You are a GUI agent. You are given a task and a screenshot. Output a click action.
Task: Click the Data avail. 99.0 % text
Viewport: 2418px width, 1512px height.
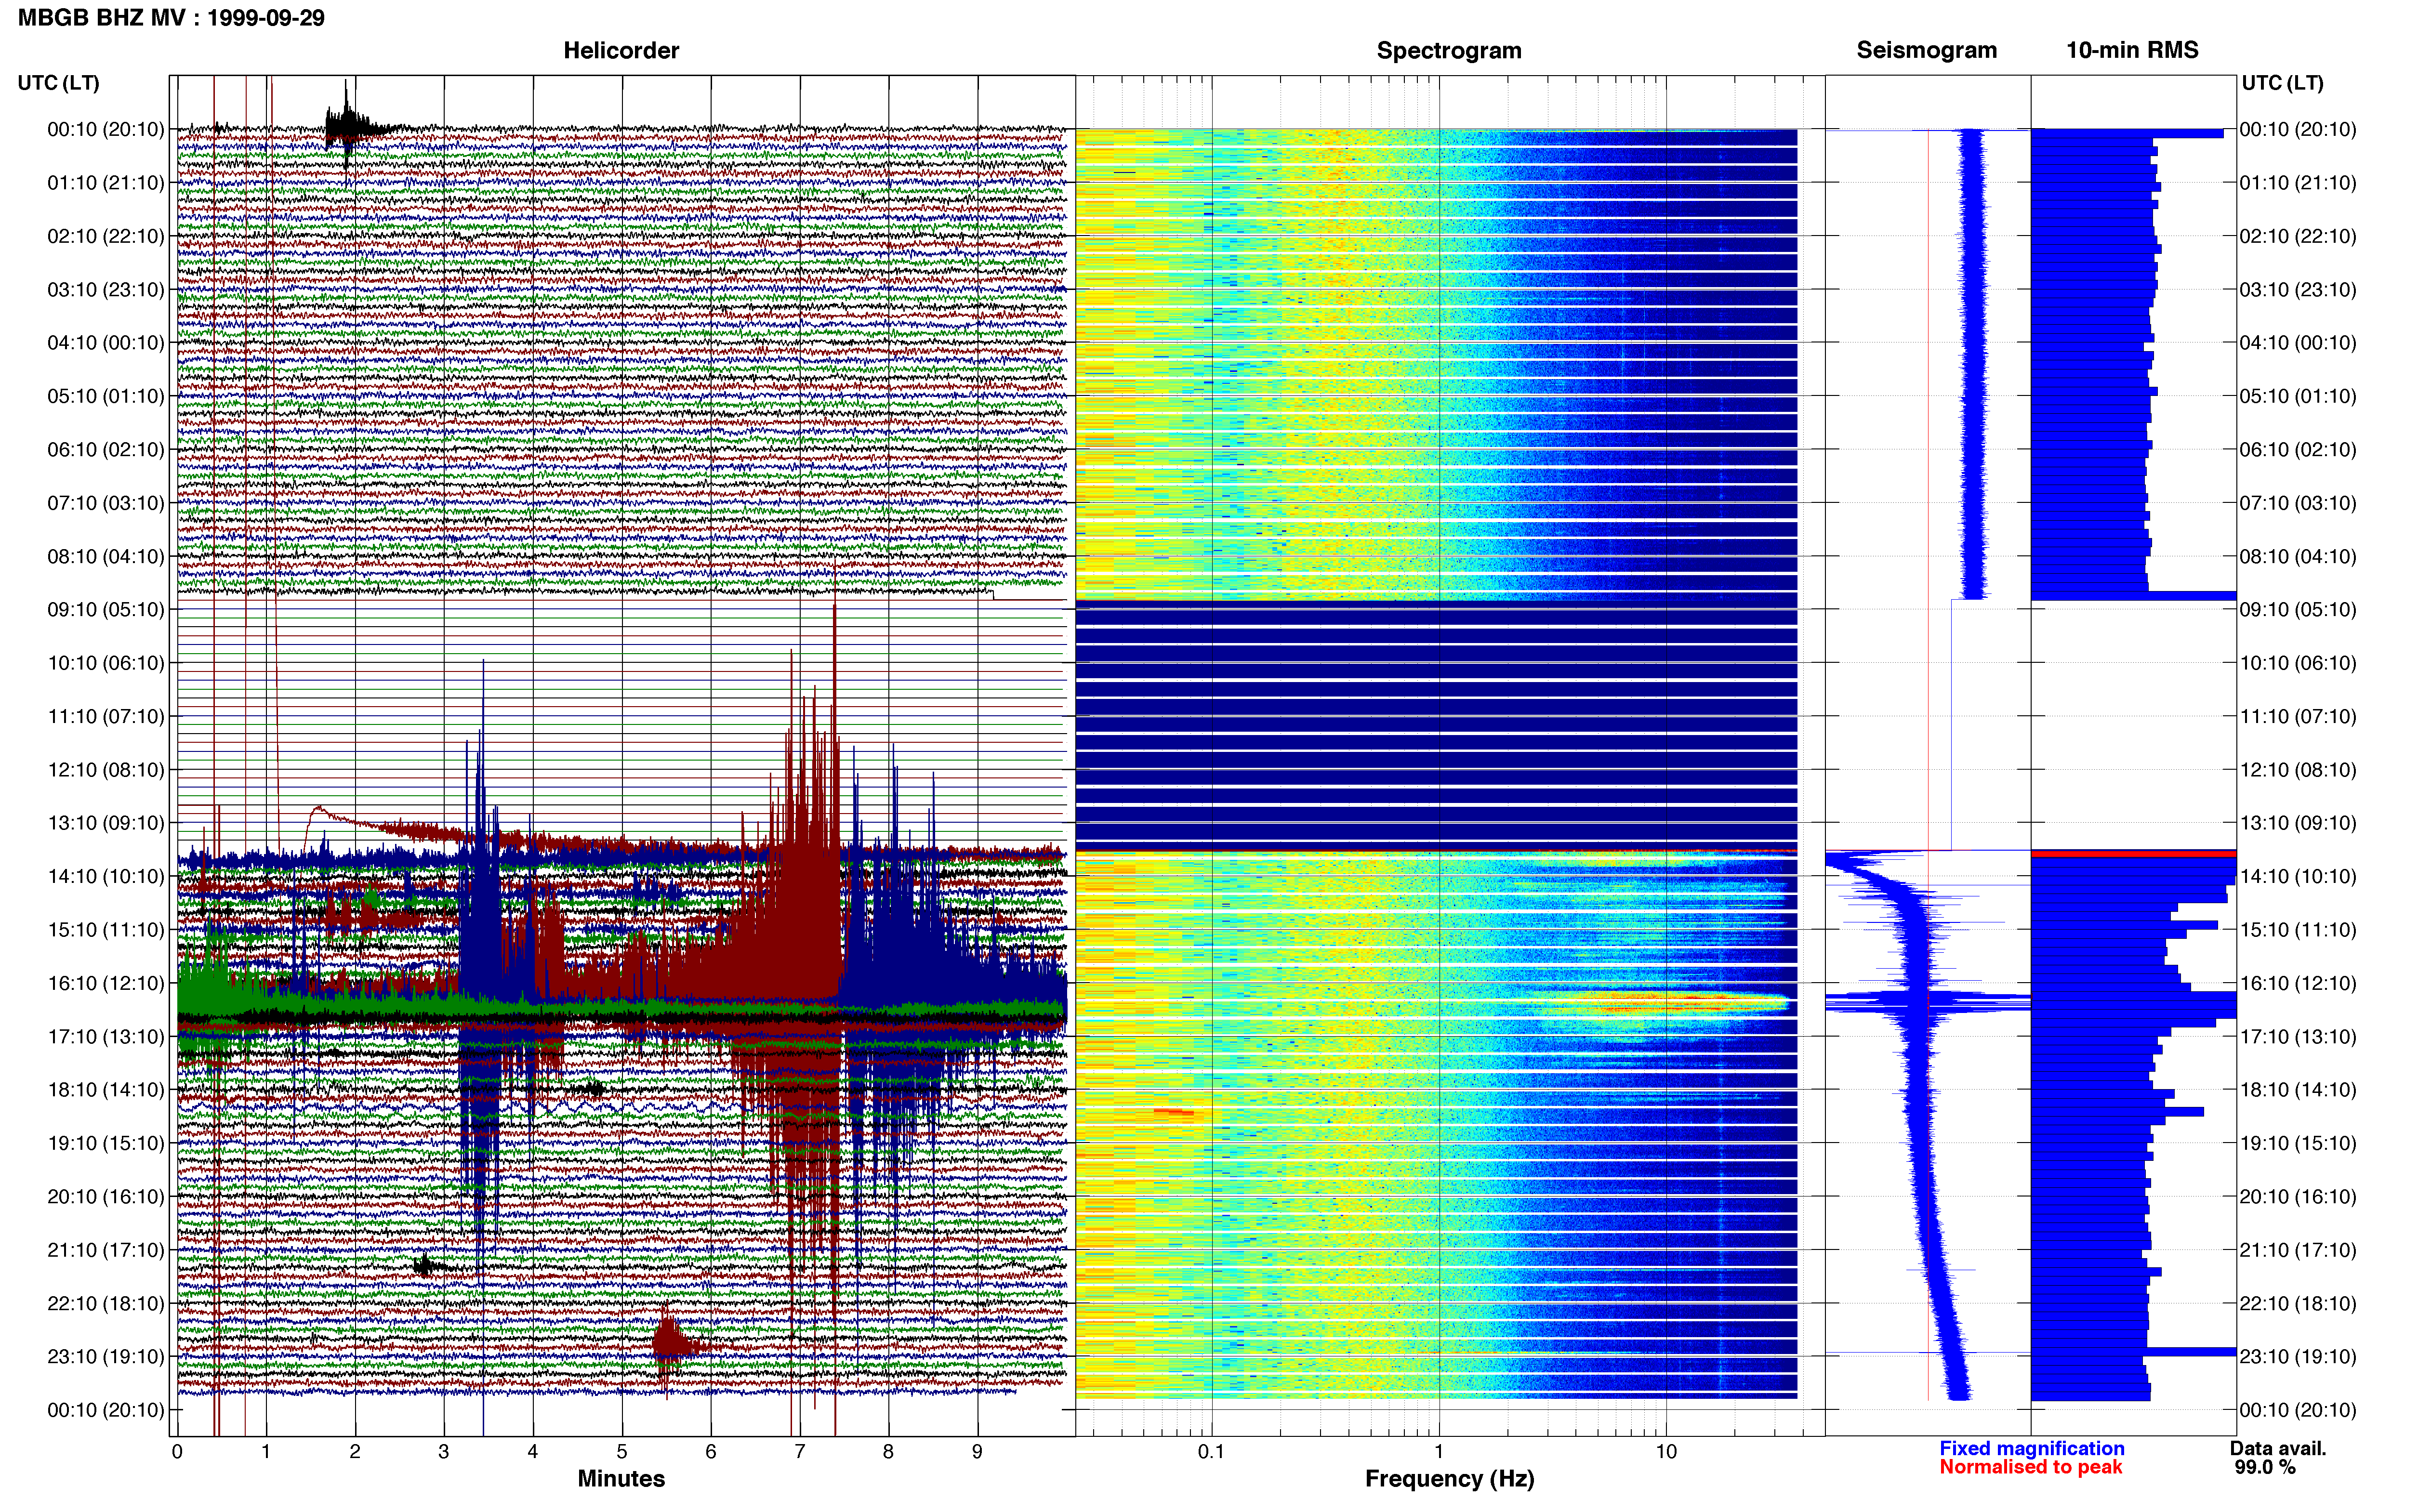click(x=2278, y=1457)
